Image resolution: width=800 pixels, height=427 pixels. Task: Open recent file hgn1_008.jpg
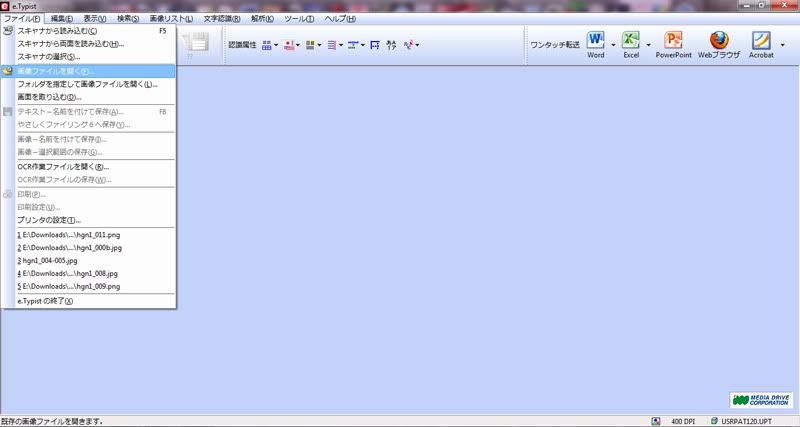click(x=89, y=273)
